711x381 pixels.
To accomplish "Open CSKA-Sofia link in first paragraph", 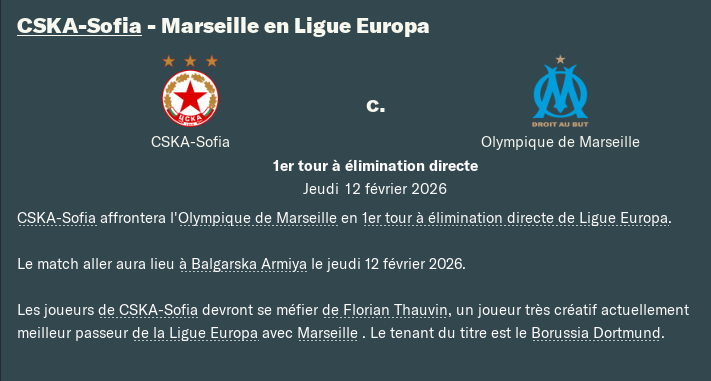I will (x=57, y=218).
